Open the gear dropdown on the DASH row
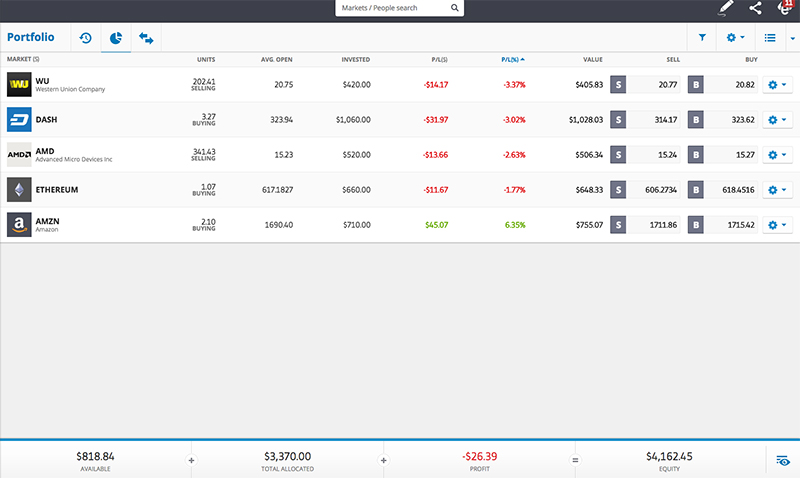The width and height of the screenshot is (800, 478). 777,120
